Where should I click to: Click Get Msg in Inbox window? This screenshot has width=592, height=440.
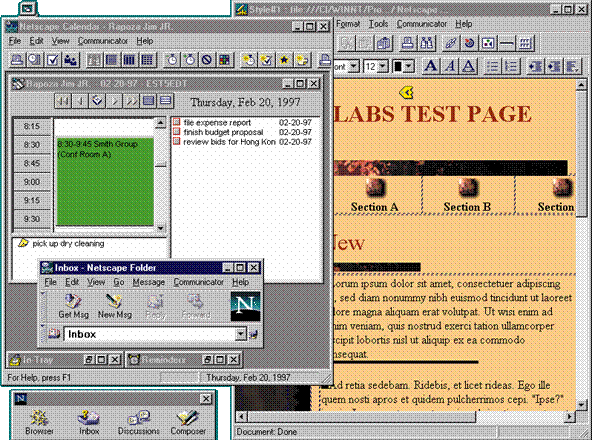[73, 307]
